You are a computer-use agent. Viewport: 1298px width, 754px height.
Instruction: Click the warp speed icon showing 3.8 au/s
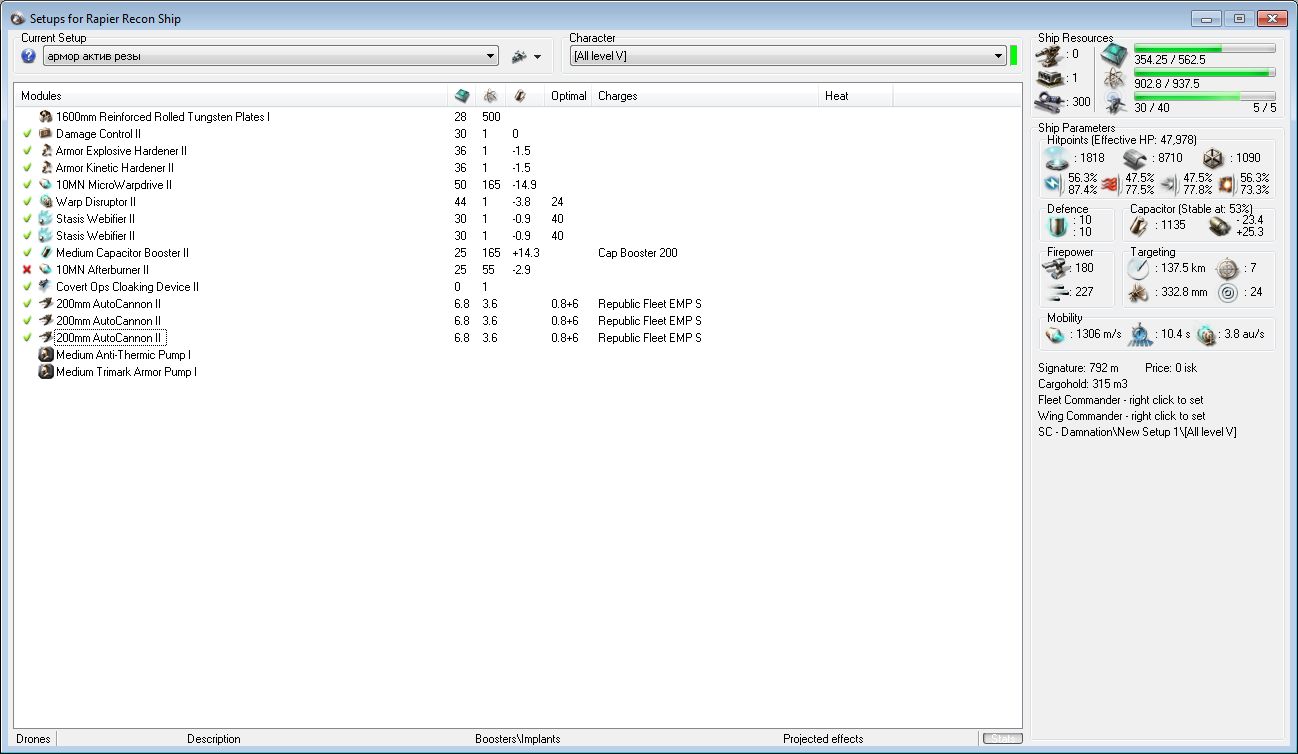[x=1206, y=335]
